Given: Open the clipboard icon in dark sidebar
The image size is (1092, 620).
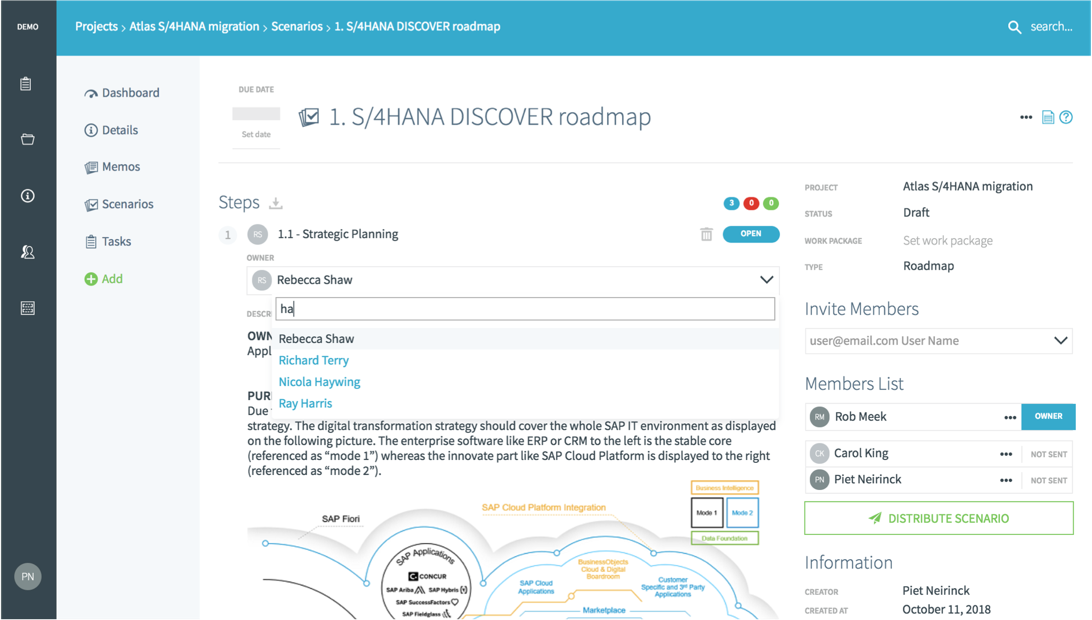Looking at the screenshot, I should [x=26, y=84].
